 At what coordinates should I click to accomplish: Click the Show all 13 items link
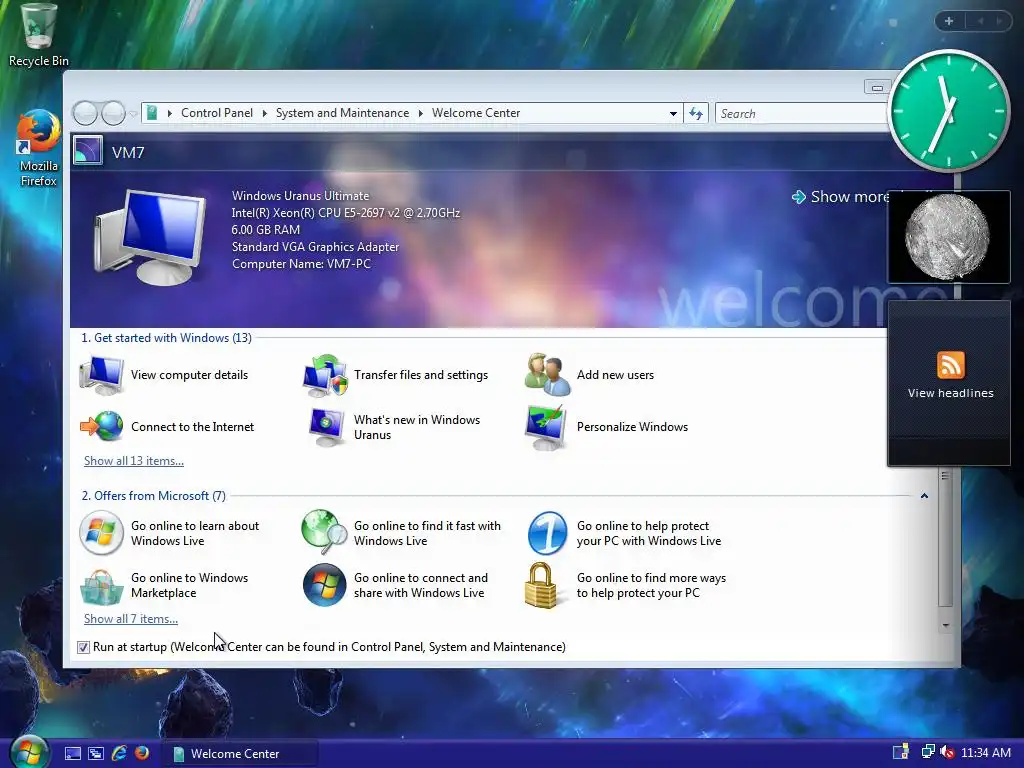[134, 460]
